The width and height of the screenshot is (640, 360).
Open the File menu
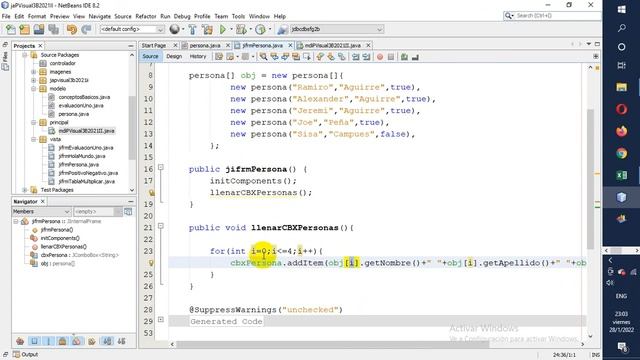[x=6, y=16]
